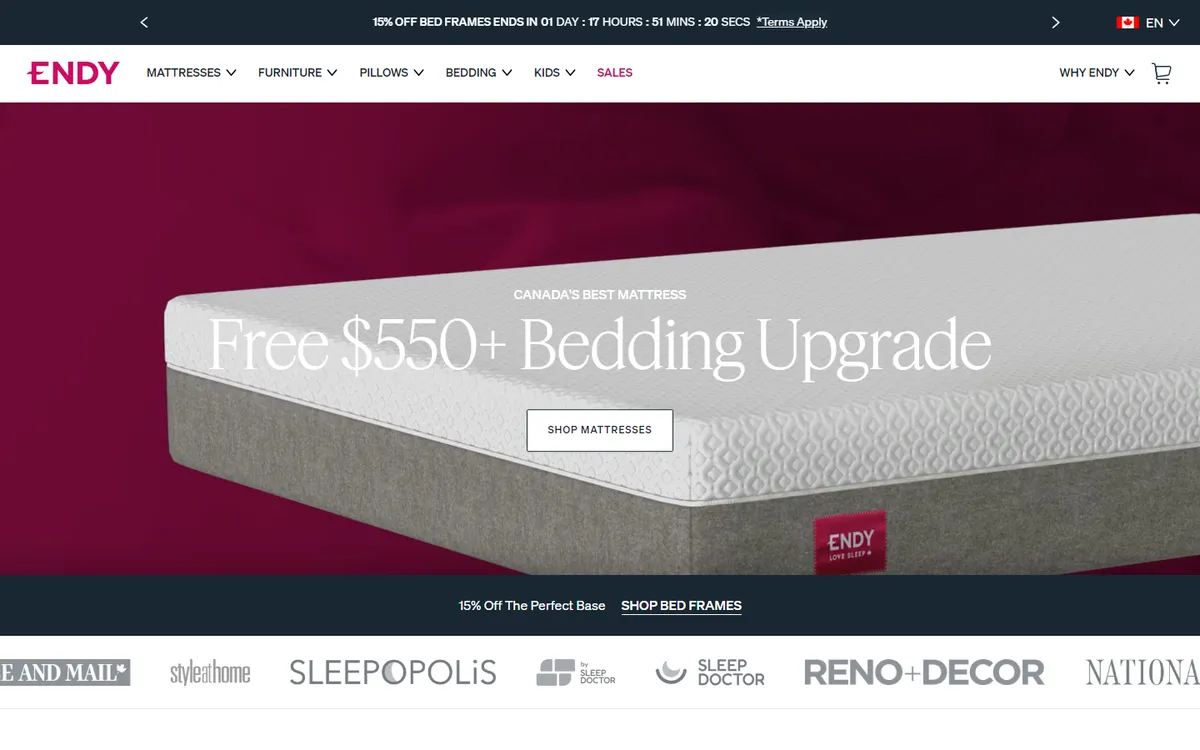Open the Reno+Decor press logo
This screenshot has width=1200, height=750.
click(924, 672)
